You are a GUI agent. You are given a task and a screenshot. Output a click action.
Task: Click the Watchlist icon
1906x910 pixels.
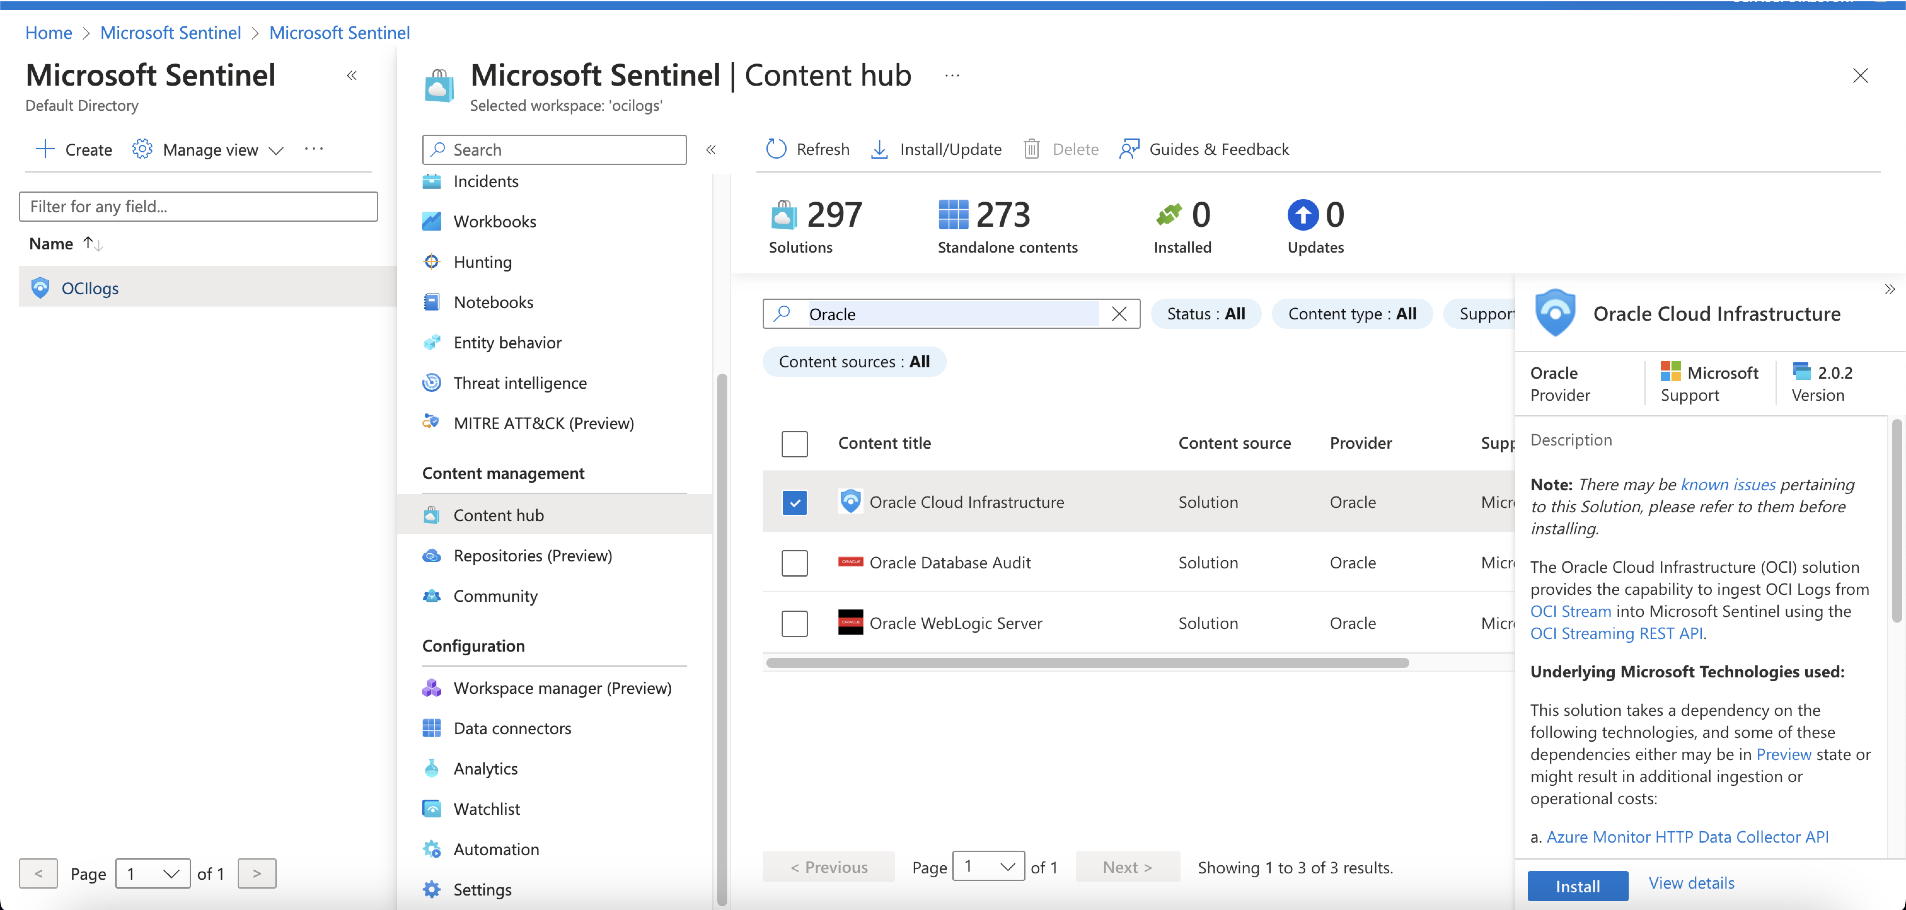[432, 809]
